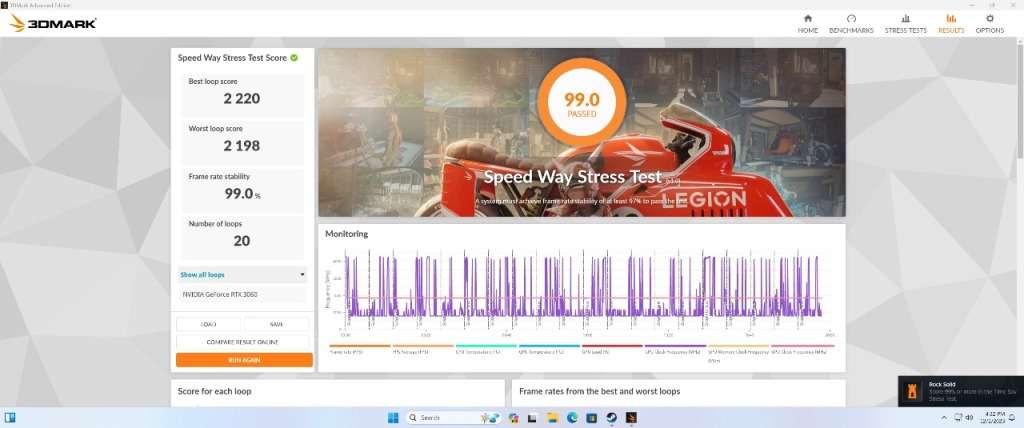Open the Options gear icon
This screenshot has width=1024, height=428.
pyautogui.click(x=989, y=23)
